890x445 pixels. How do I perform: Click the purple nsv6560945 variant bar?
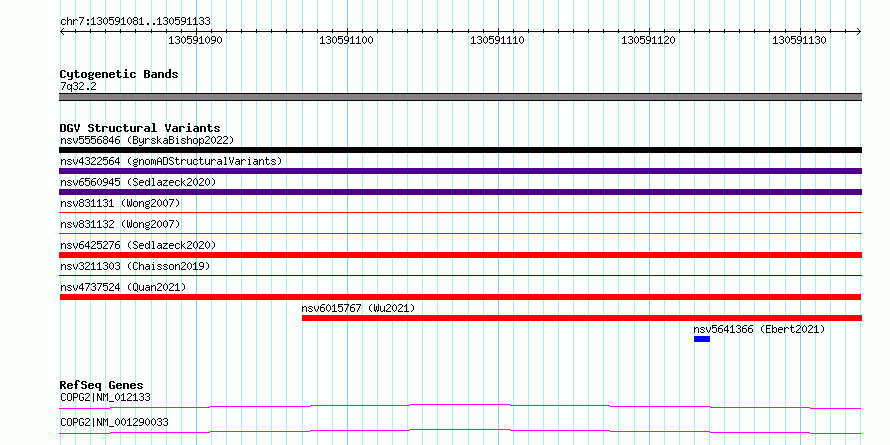click(x=460, y=192)
